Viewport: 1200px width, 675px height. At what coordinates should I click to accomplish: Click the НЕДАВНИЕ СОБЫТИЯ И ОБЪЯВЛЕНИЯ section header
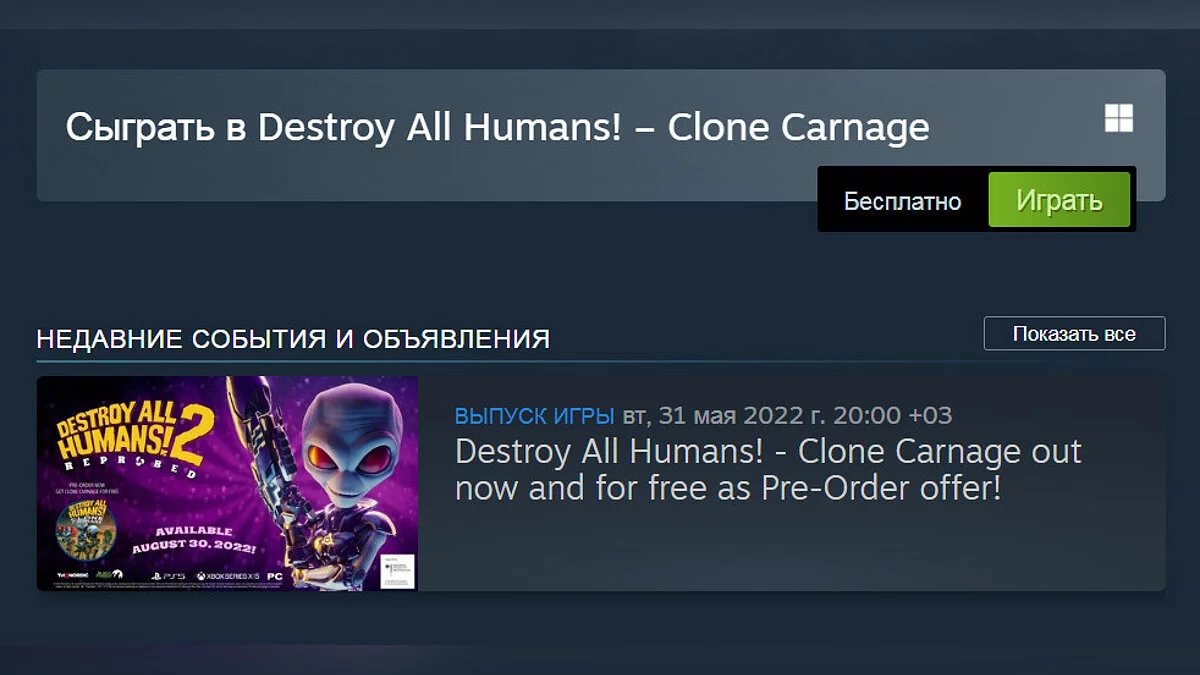tap(293, 339)
